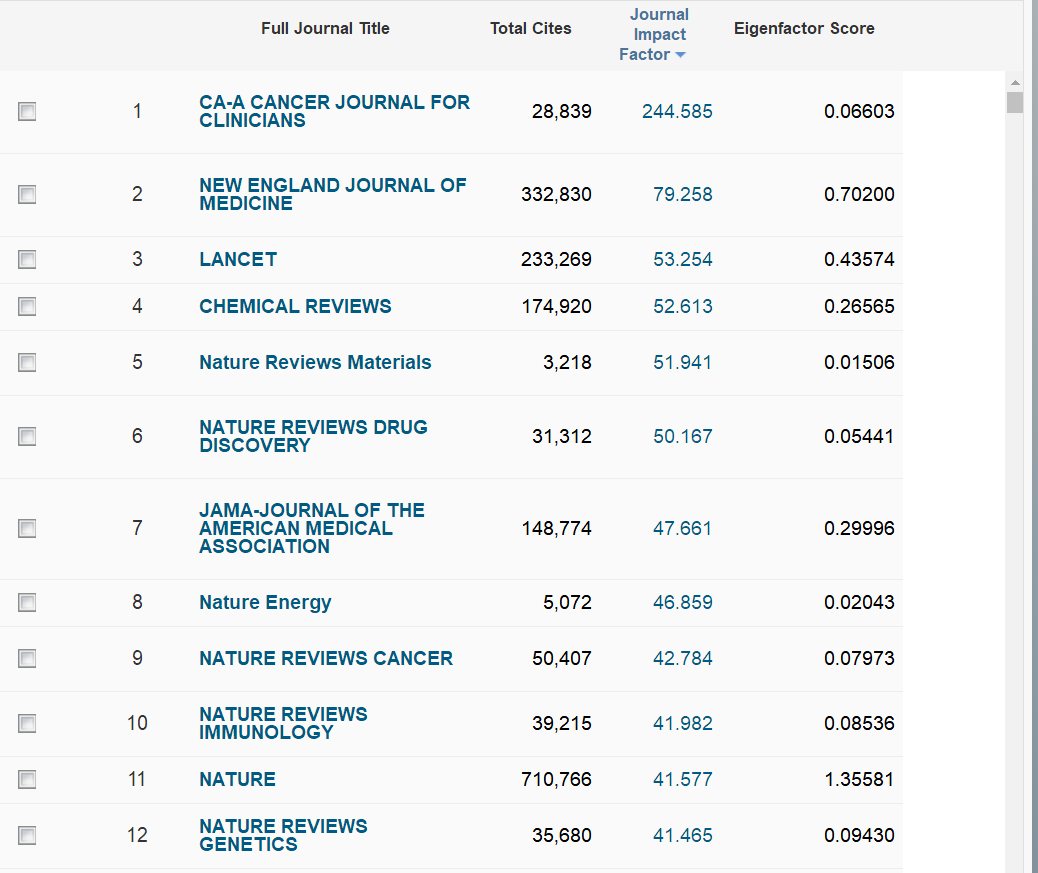Select eigenfactor score 0.09430

[859, 835]
